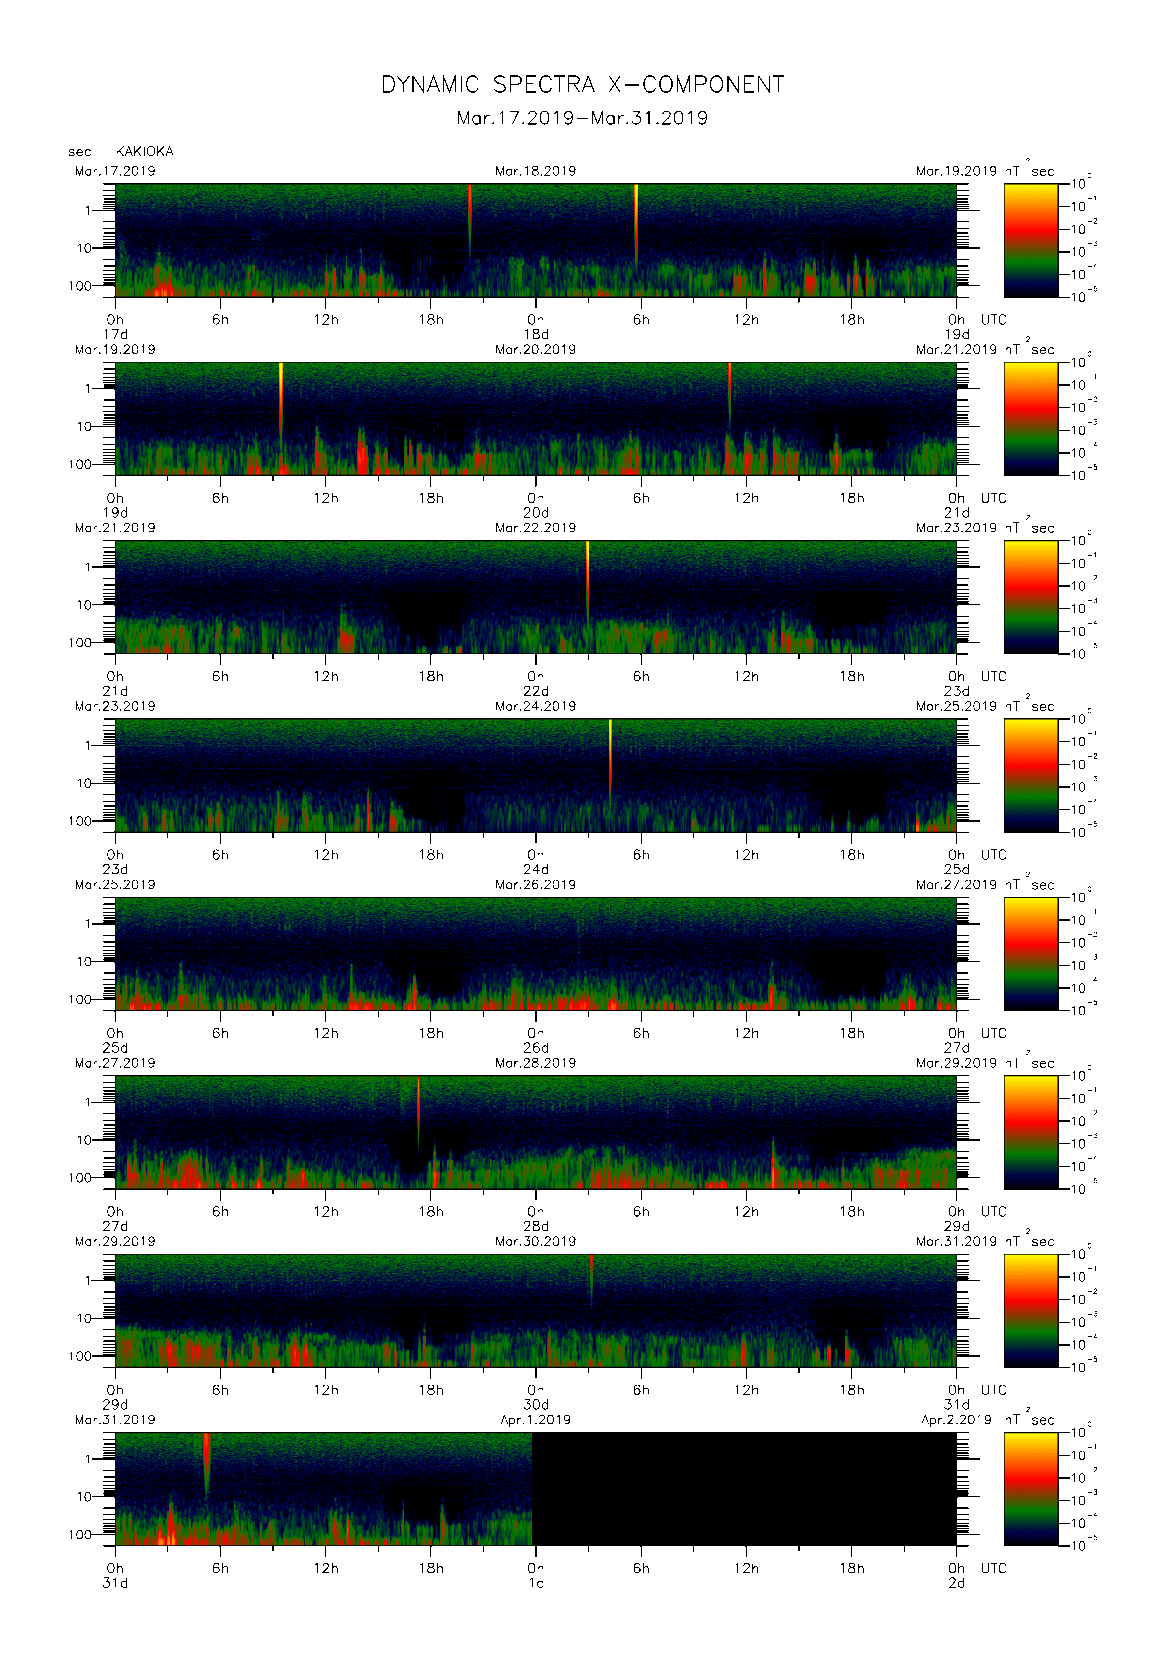Click the 18d day axis label
Viewport: 1165px width, 1679px height.
pos(536,334)
